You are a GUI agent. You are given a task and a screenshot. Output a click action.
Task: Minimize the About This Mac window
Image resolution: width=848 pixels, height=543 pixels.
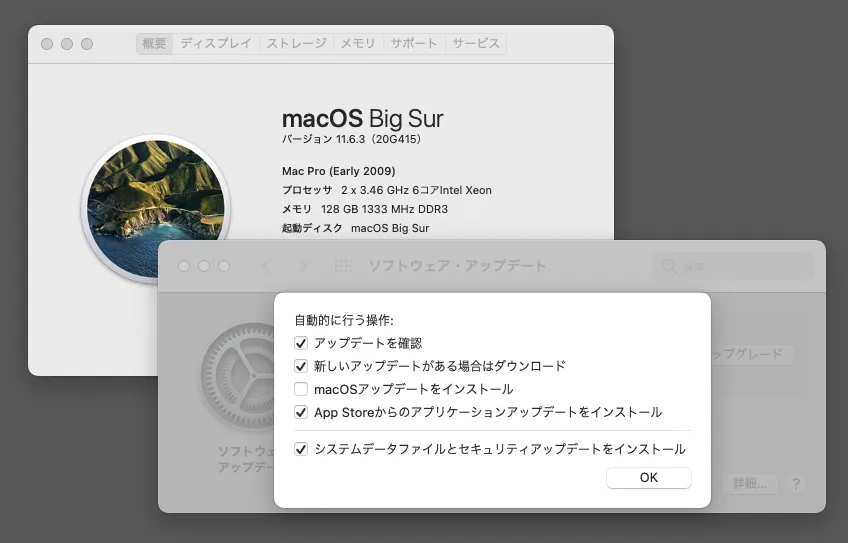[67, 44]
